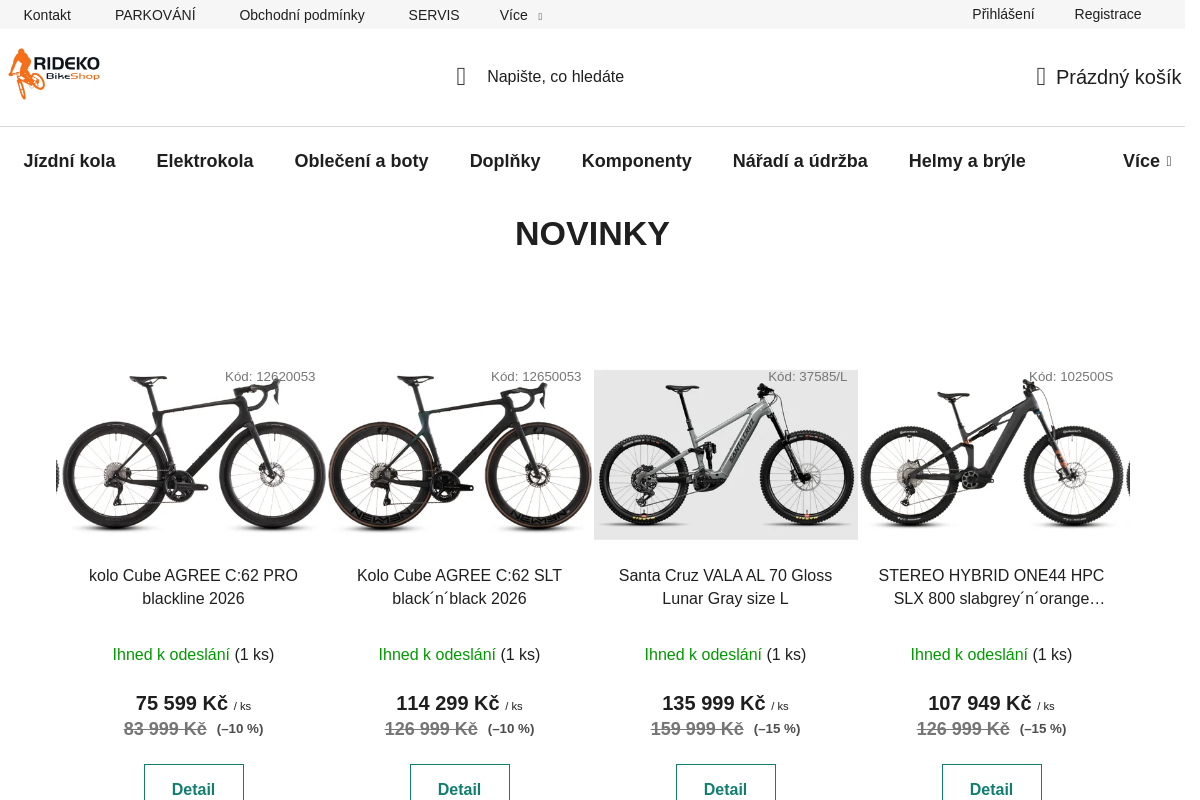Open the Helmy a brýle menu

(x=967, y=161)
